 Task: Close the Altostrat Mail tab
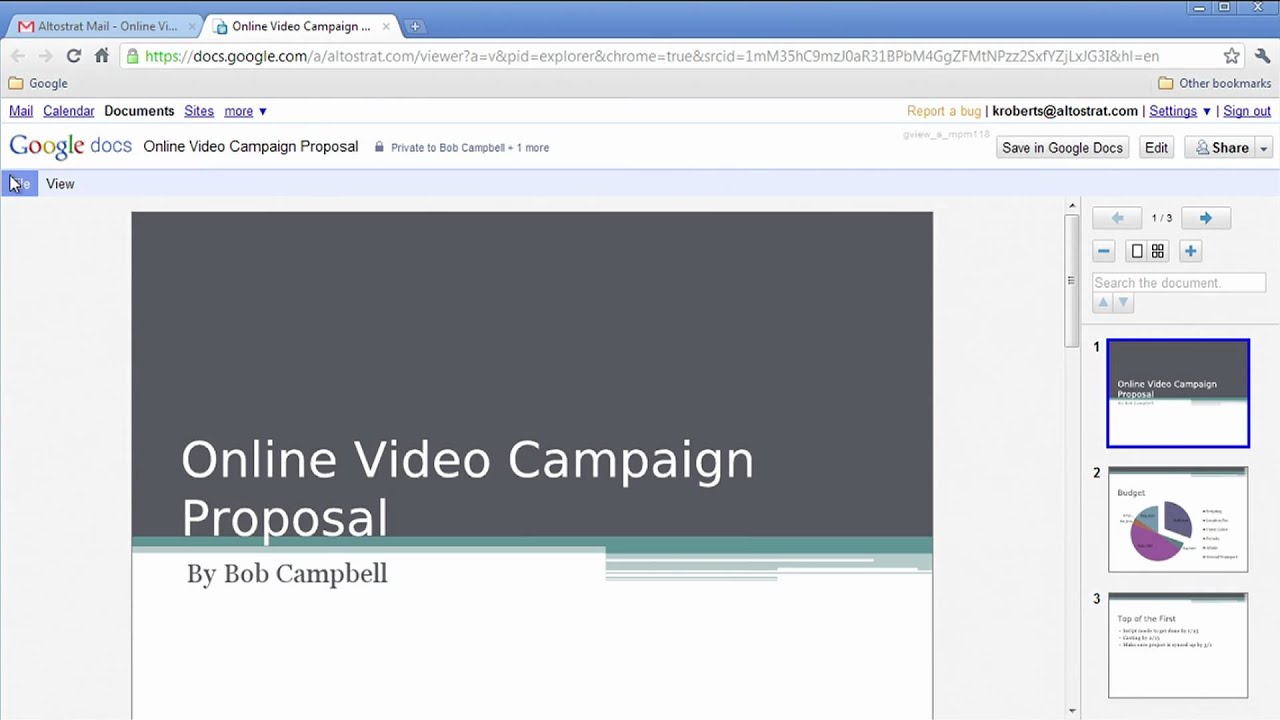pyautogui.click(x=192, y=26)
